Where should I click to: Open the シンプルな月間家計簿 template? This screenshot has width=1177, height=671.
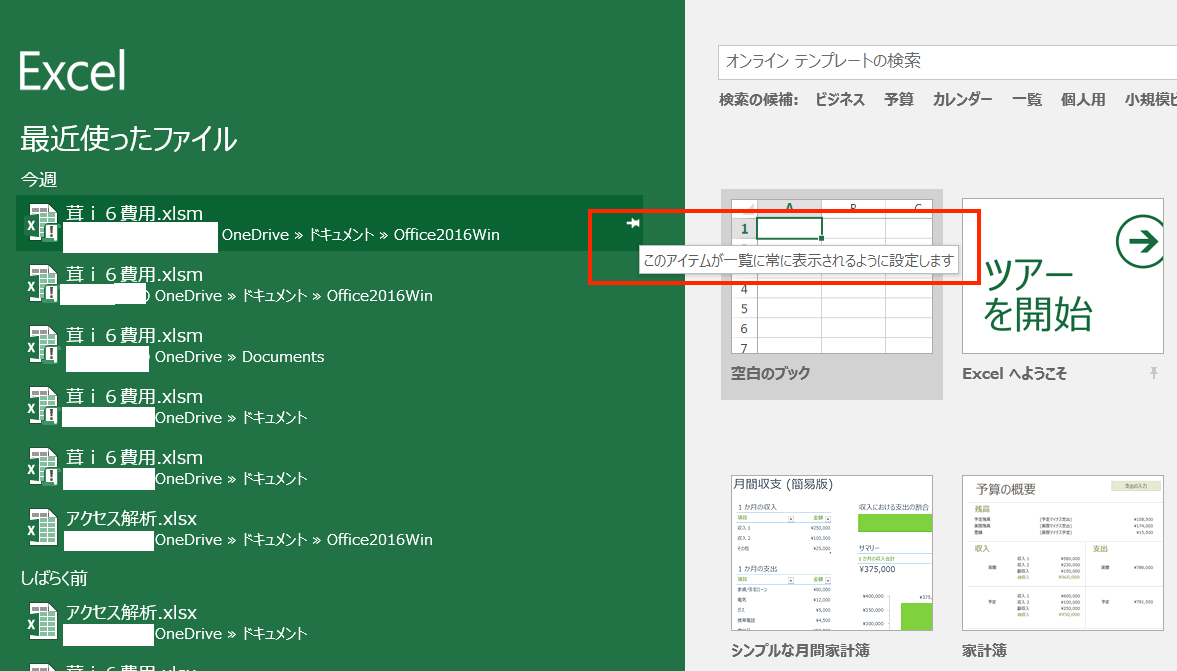tap(832, 553)
